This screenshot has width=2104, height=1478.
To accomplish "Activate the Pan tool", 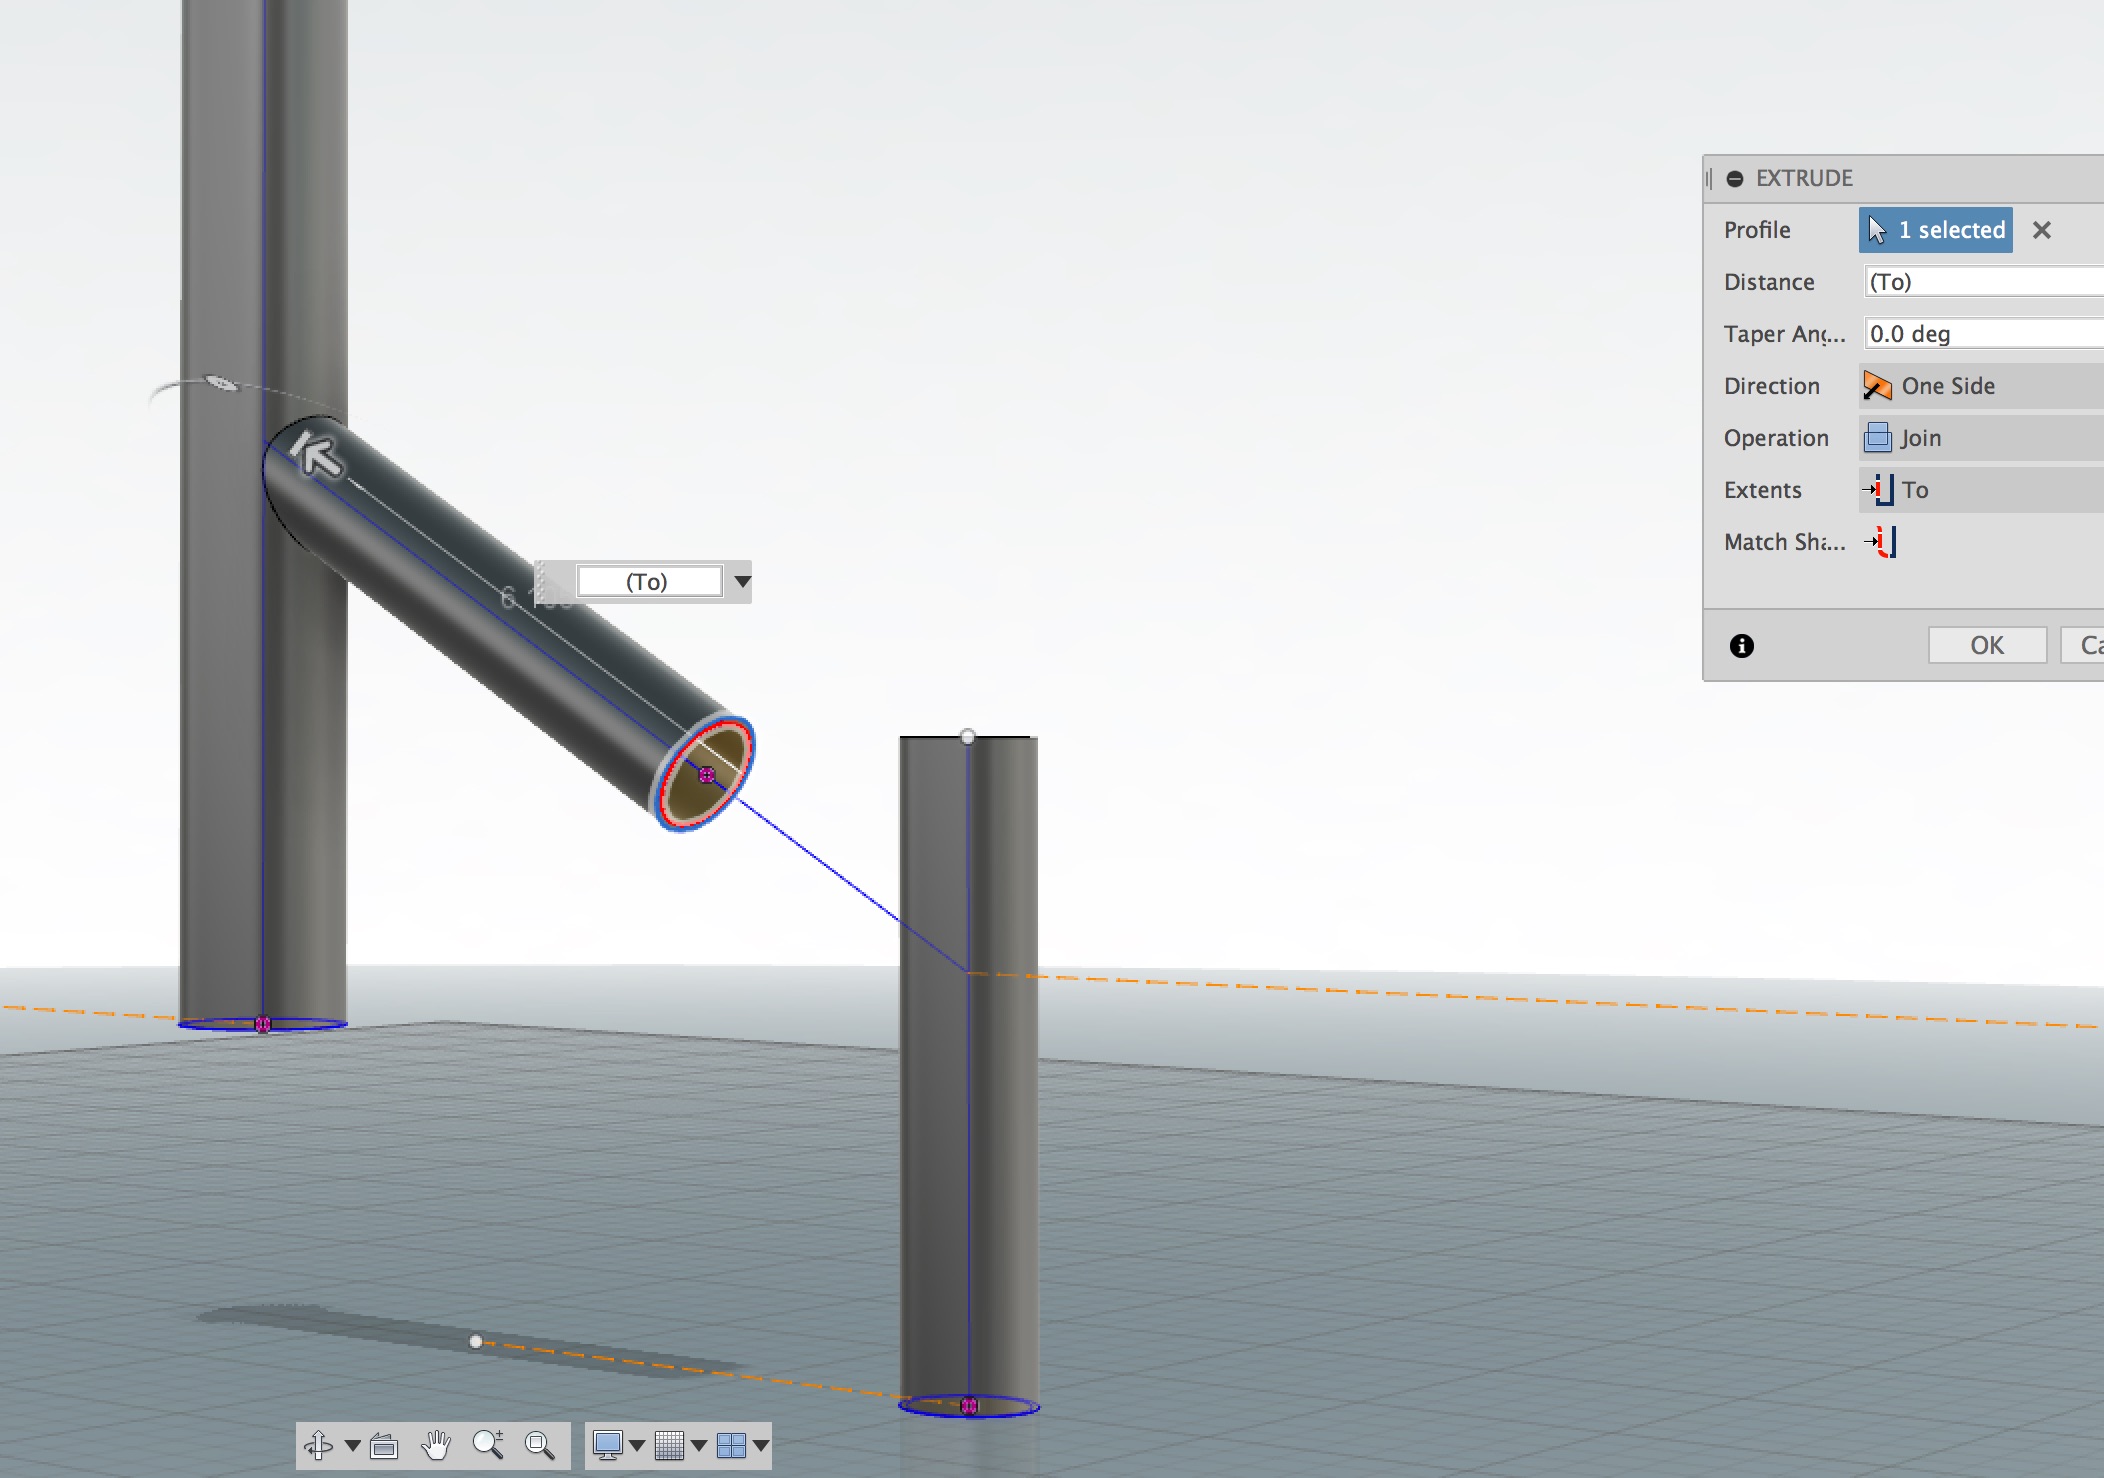I will pos(436,1444).
